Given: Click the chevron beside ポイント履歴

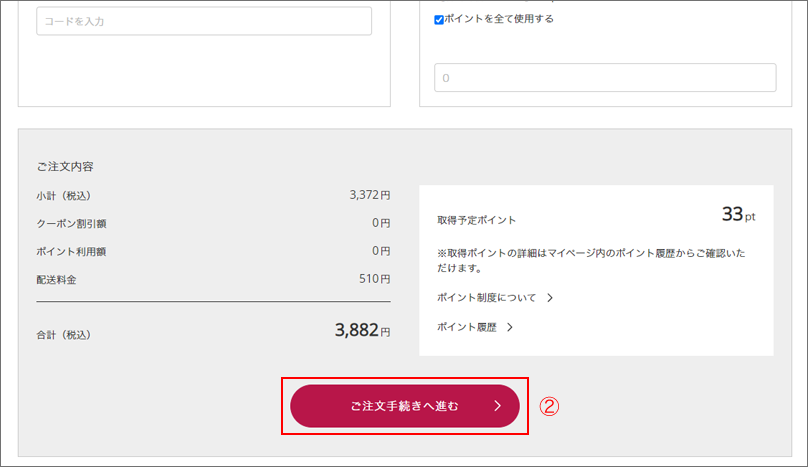Looking at the screenshot, I should pyautogui.click(x=510, y=327).
